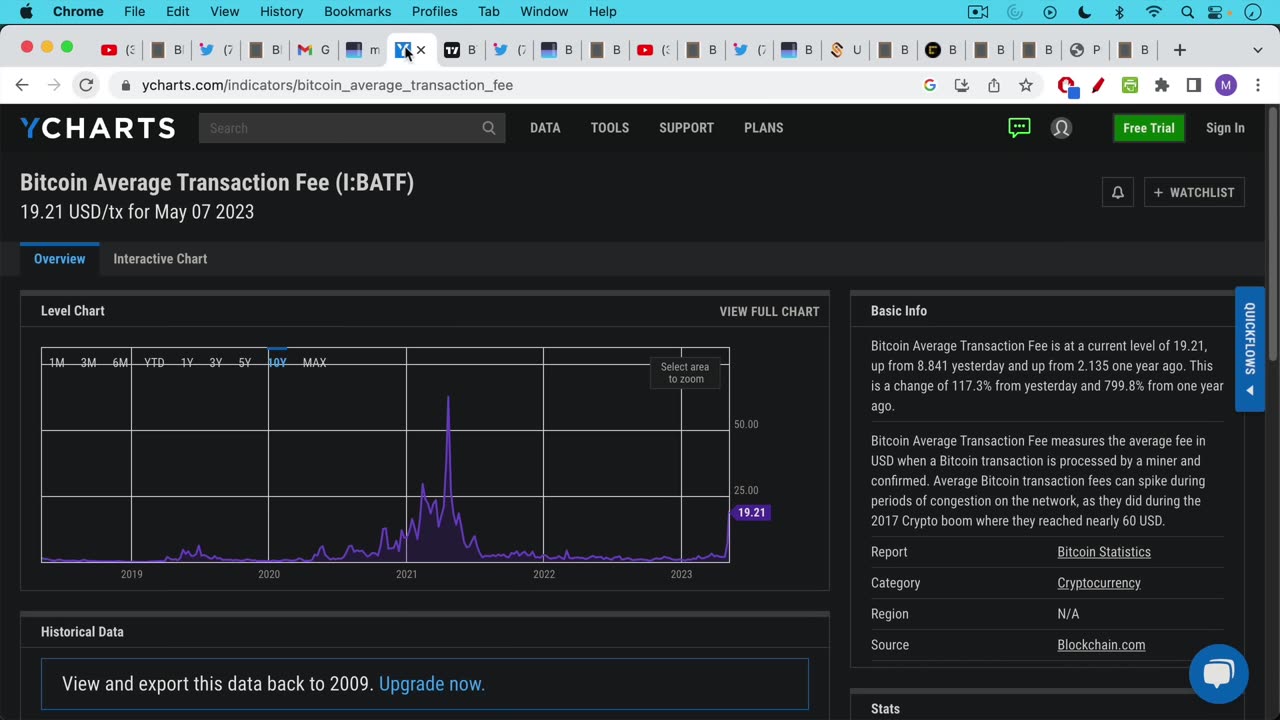1280x720 pixels.
Task: Open the DATA navigation menu
Action: pyautogui.click(x=545, y=128)
